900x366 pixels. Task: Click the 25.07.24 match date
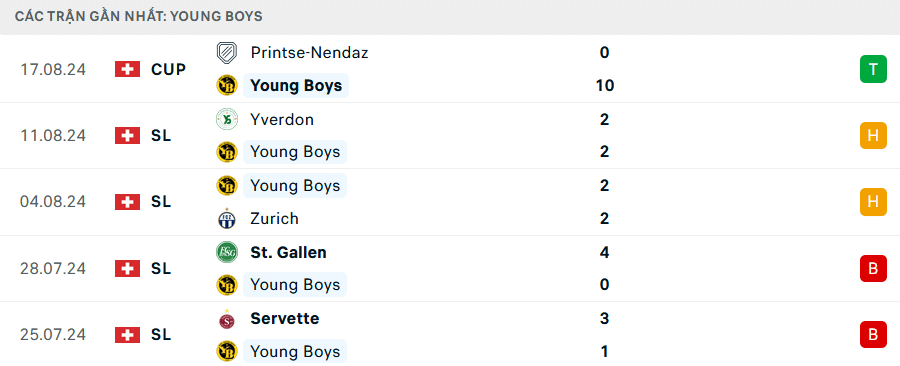coord(53,334)
